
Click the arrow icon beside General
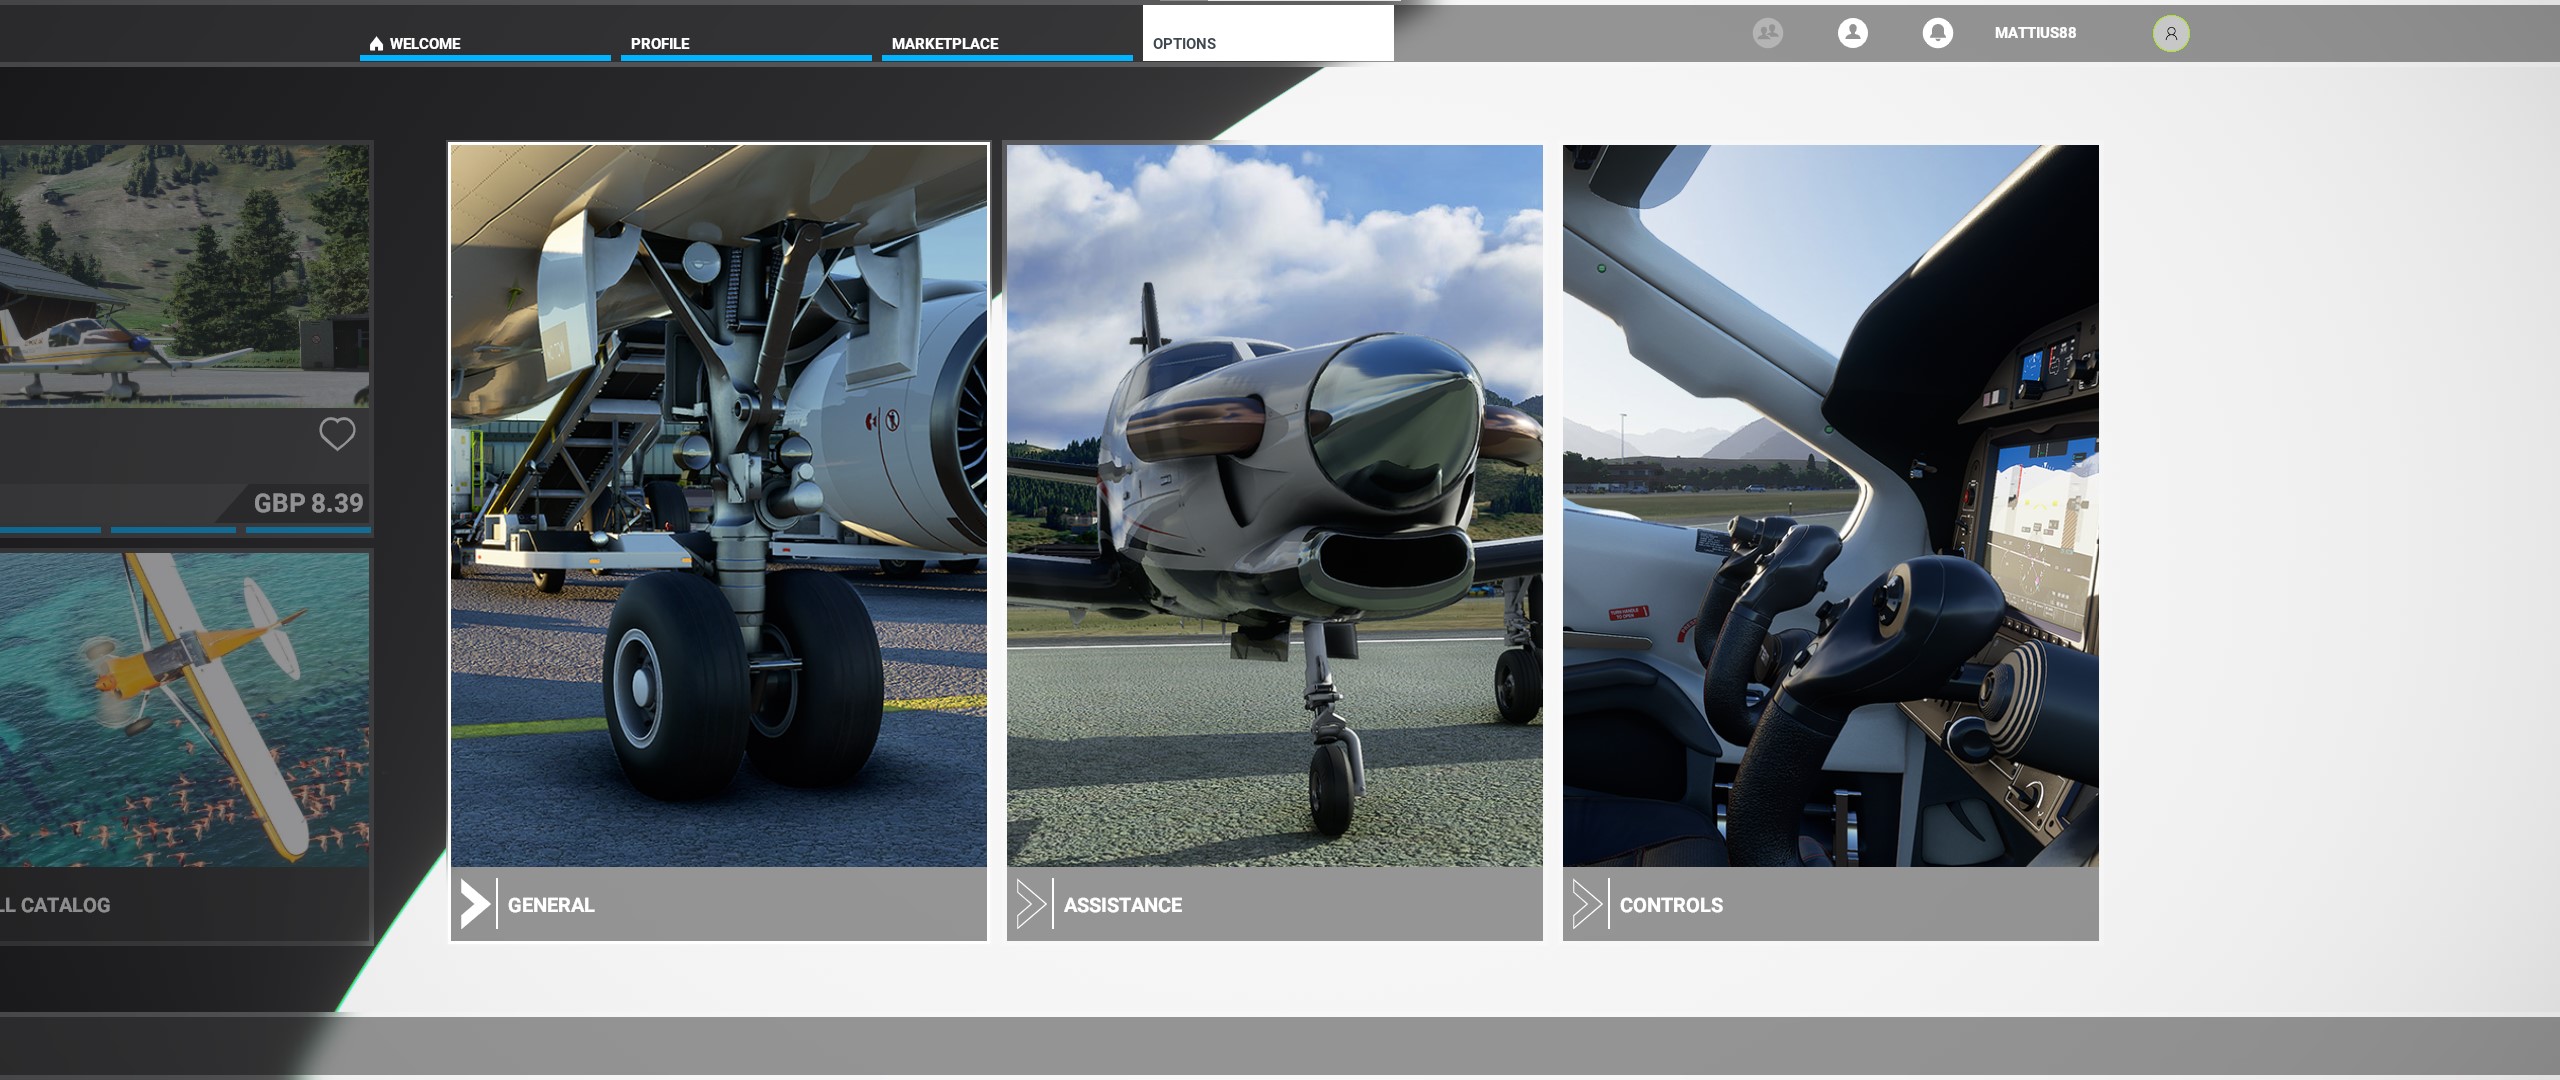tap(475, 904)
